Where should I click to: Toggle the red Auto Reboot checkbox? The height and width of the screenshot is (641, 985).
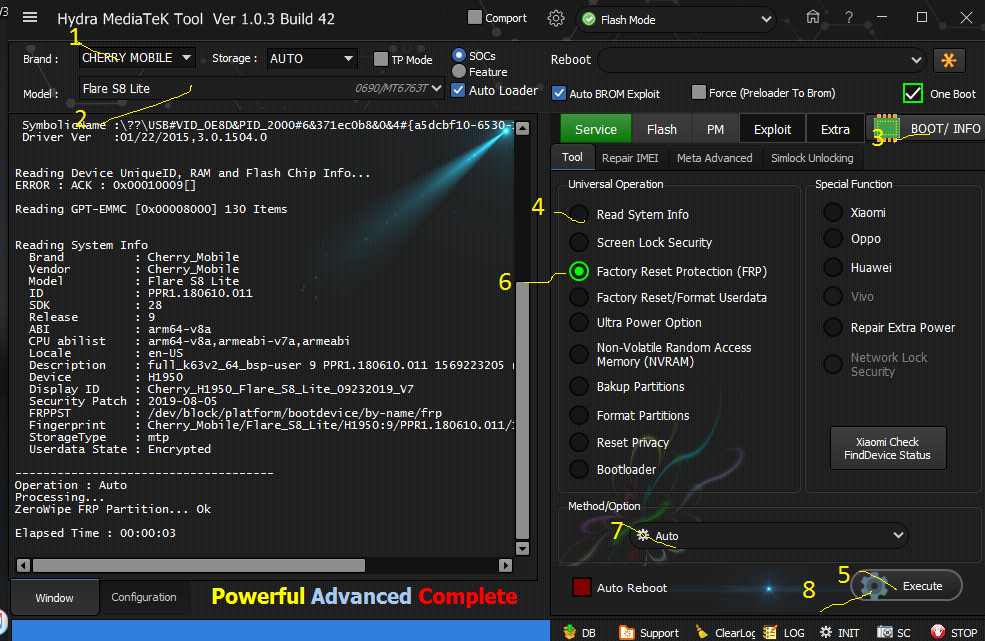tap(582, 587)
